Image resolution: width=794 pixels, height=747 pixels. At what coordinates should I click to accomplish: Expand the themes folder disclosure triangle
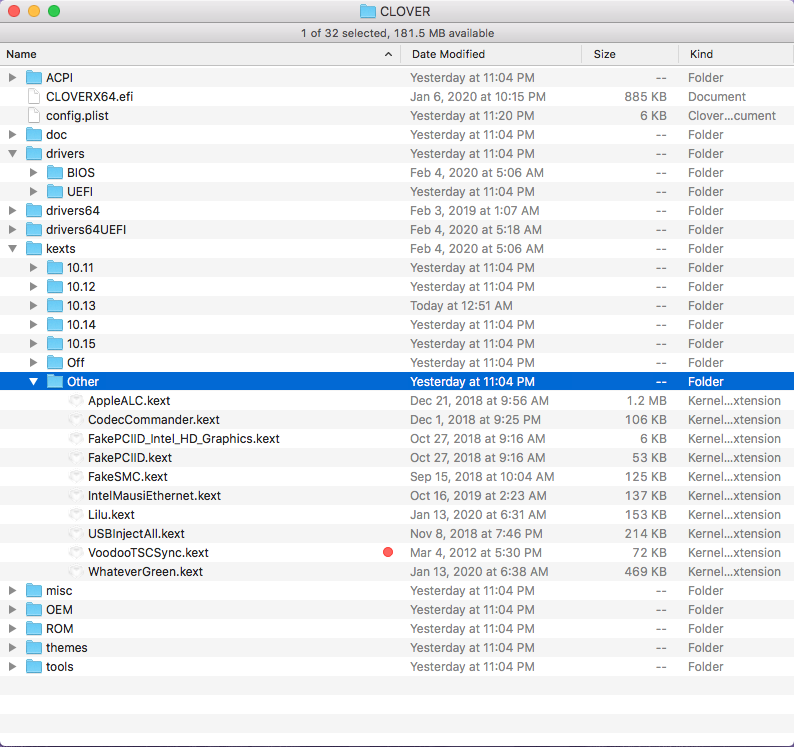tap(13, 647)
